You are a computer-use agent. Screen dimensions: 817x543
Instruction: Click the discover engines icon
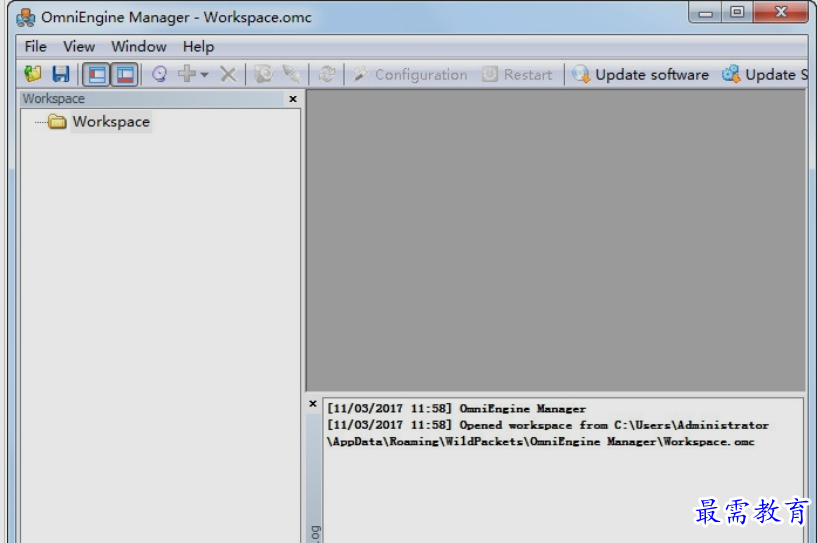coord(159,74)
